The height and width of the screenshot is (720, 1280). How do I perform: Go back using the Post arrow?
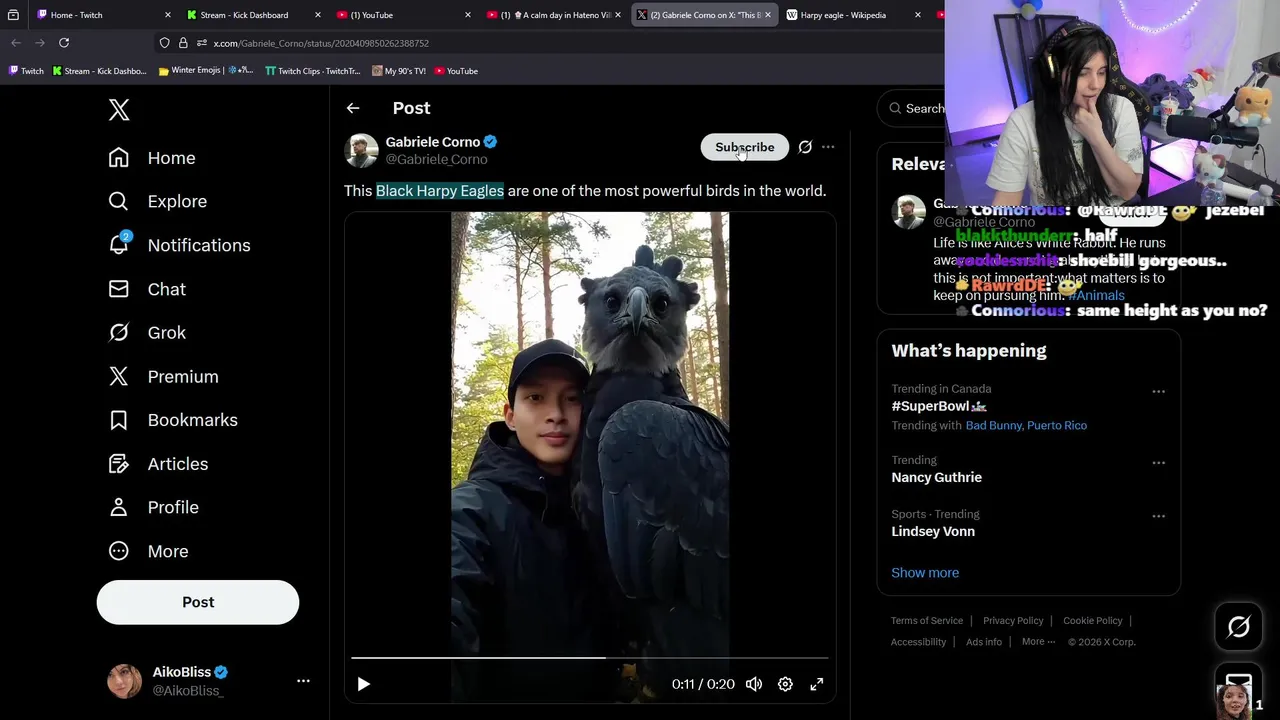(353, 108)
